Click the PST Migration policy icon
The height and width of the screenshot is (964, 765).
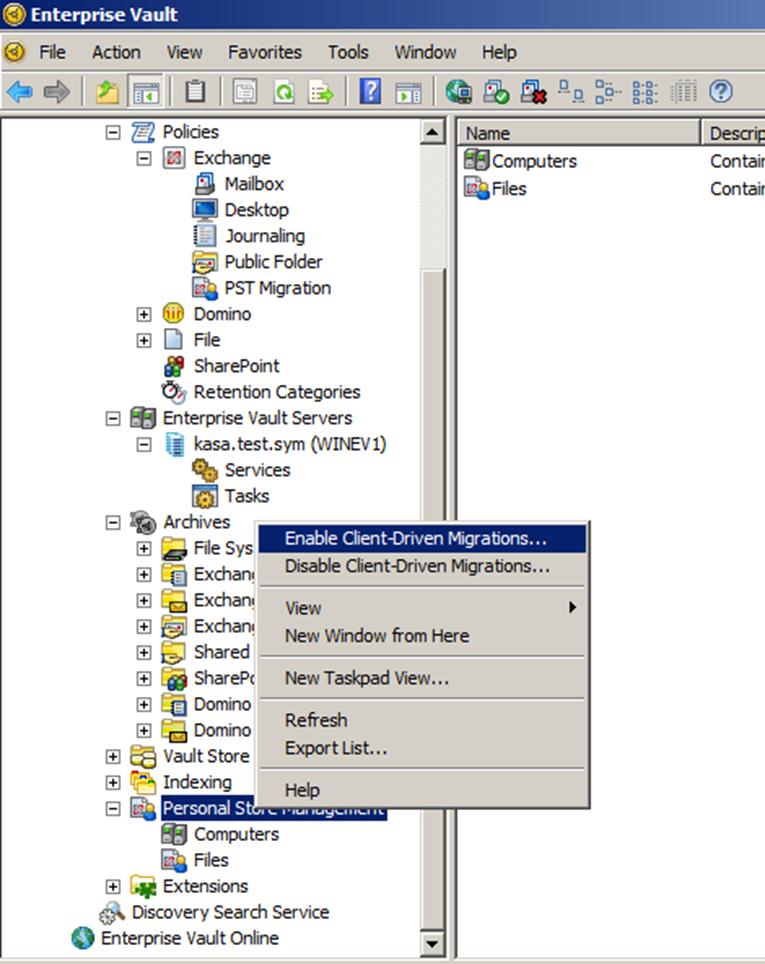click(x=205, y=288)
